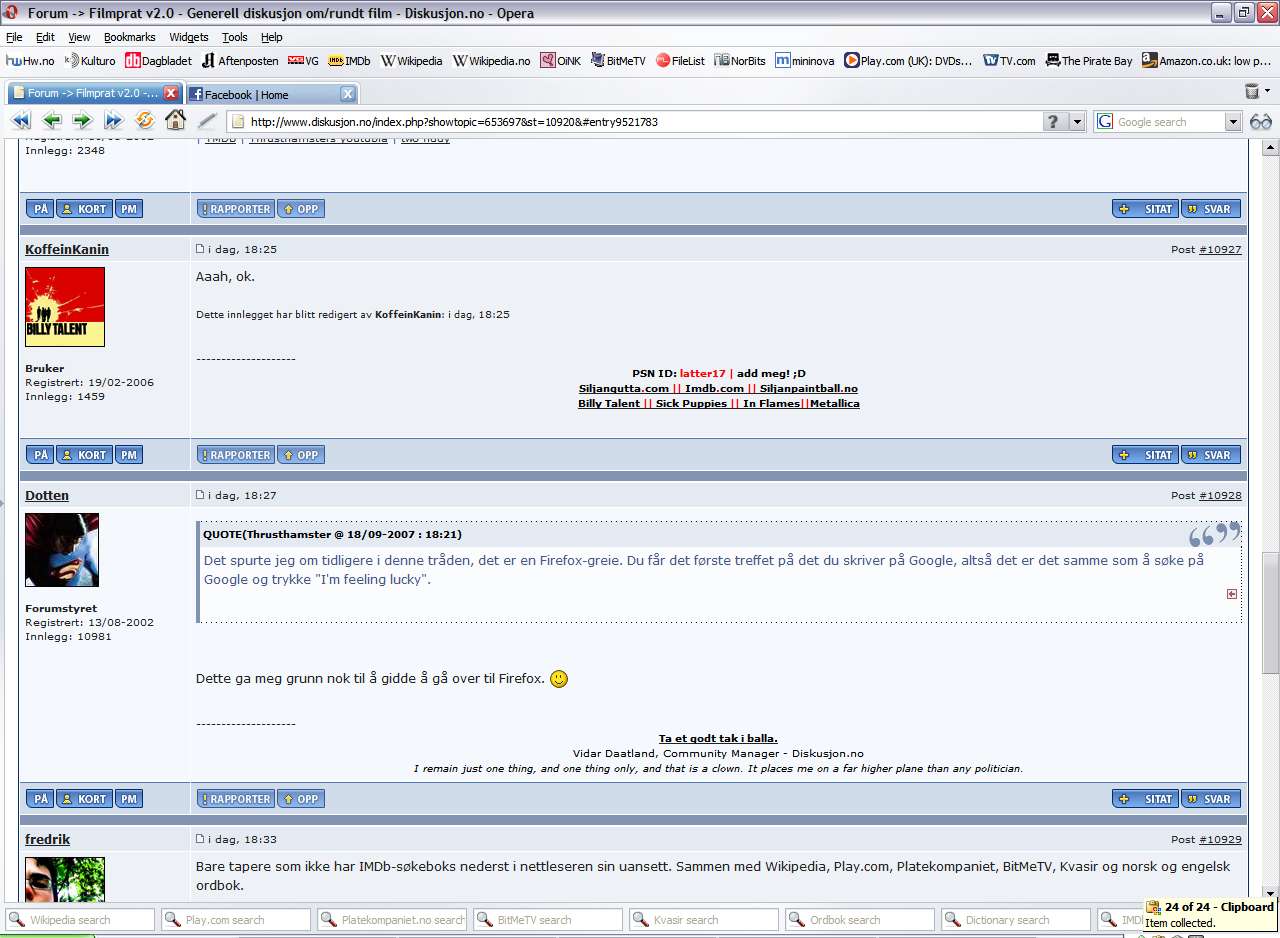This screenshot has height=938, width=1280.
Task: Select the Forum -> Filmprat v2.0 tab
Action: (95, 93)
